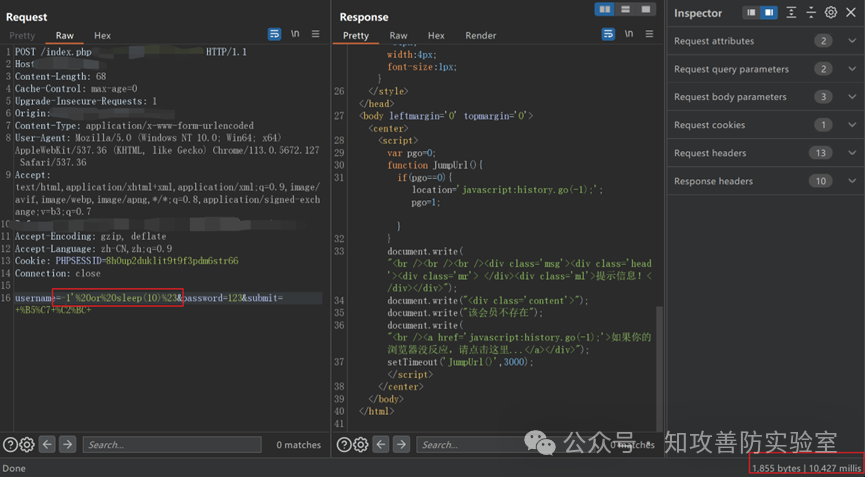
Task: Close the Inspector panel
Action: (x=850, y=13)
